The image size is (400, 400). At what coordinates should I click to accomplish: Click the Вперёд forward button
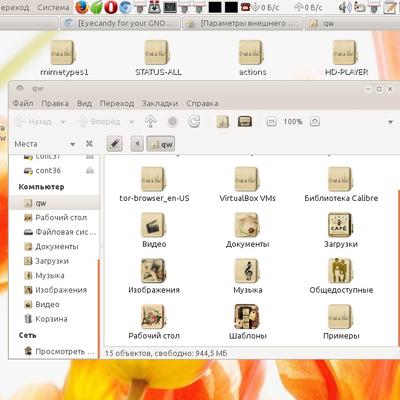pyautogui.click(x=100, y=122)
